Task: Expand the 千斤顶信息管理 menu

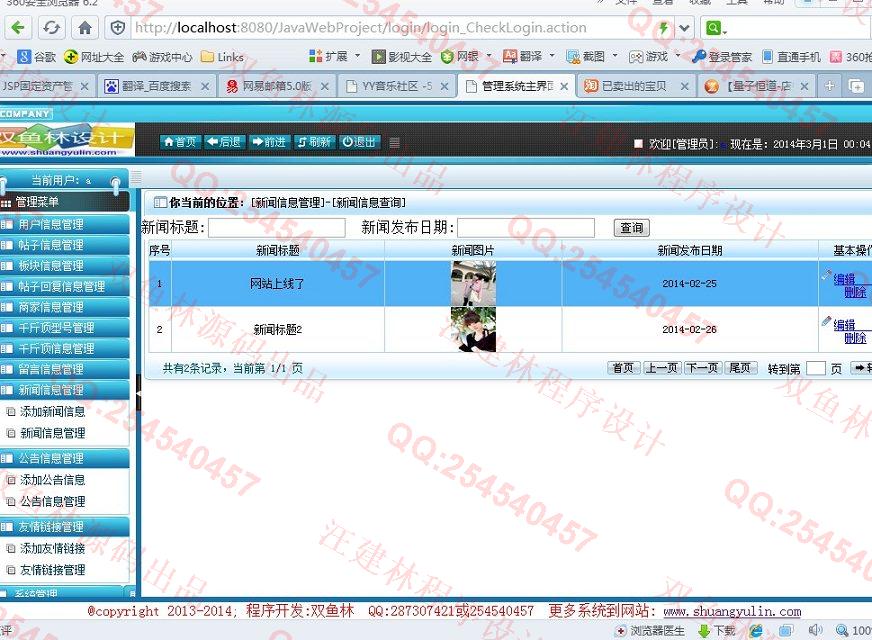Action: click(x=65, y=349)
